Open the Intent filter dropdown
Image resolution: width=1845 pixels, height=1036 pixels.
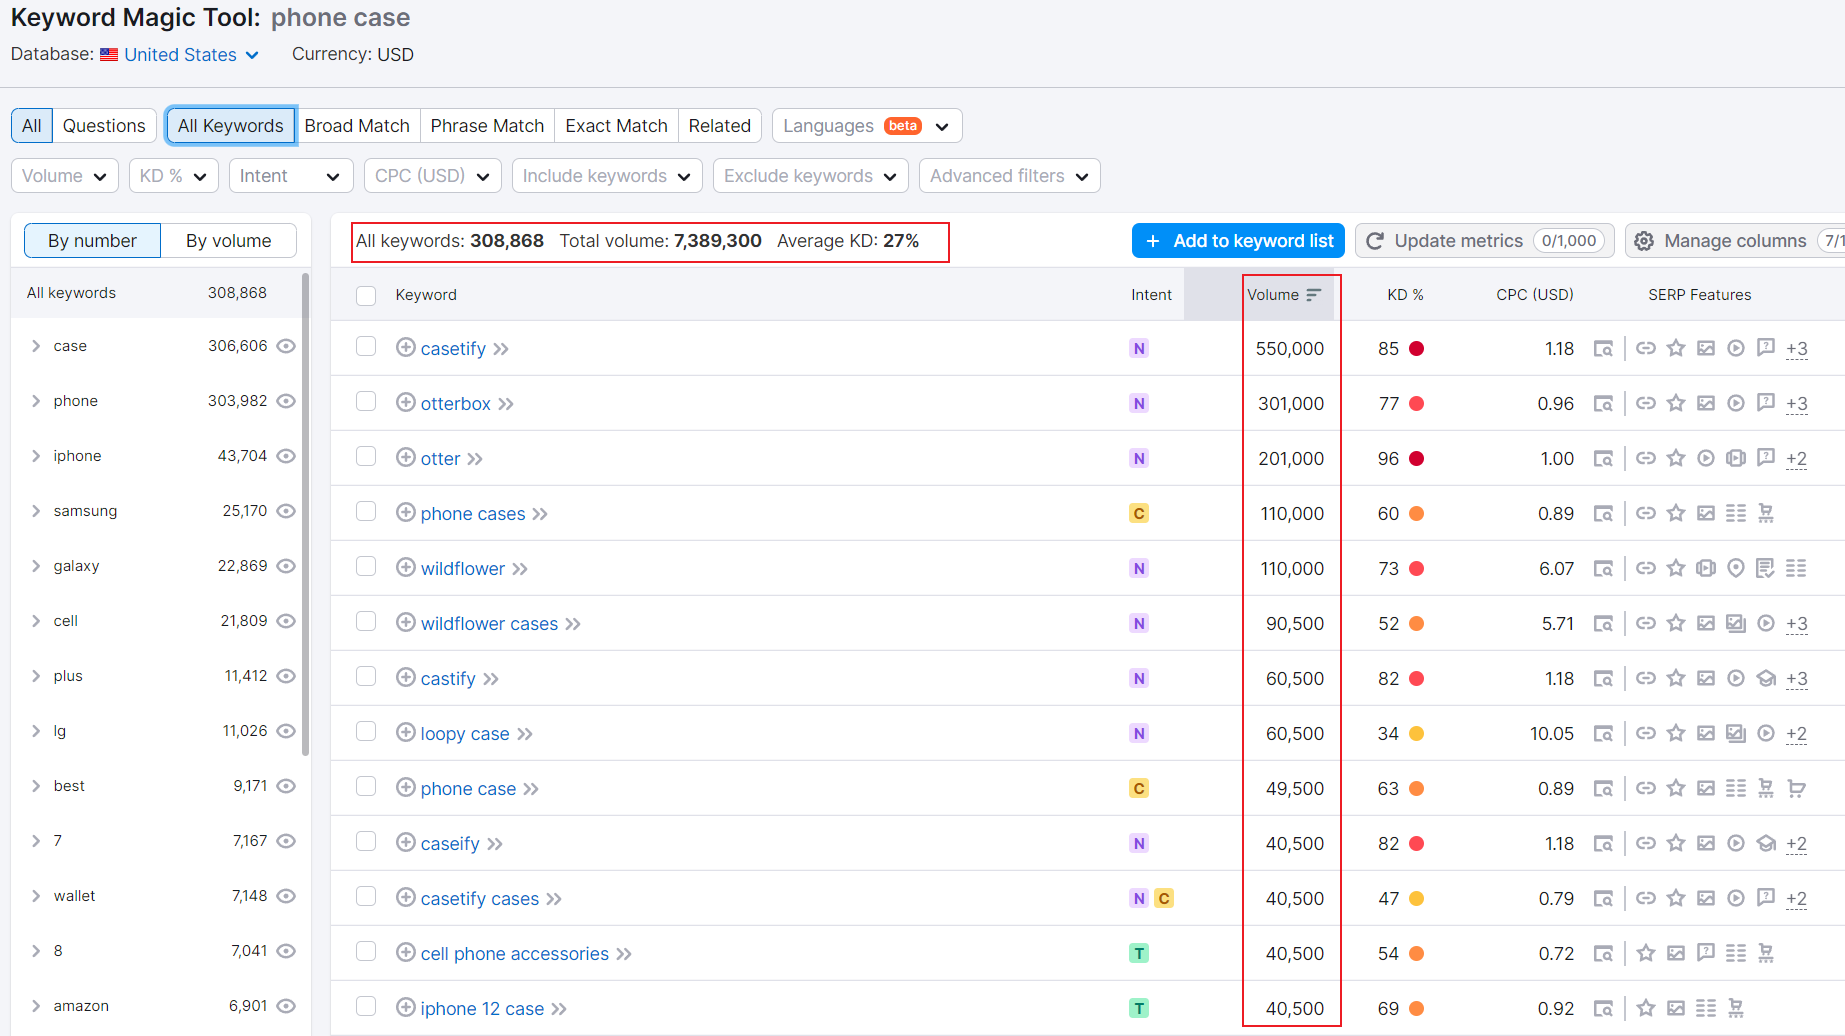[x=291, y=176]
